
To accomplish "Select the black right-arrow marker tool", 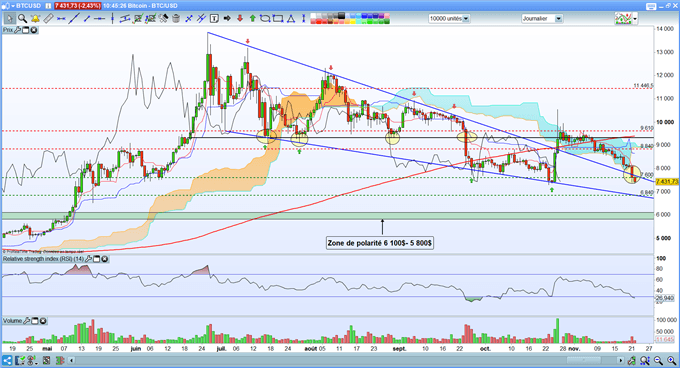I will (227, 19).
